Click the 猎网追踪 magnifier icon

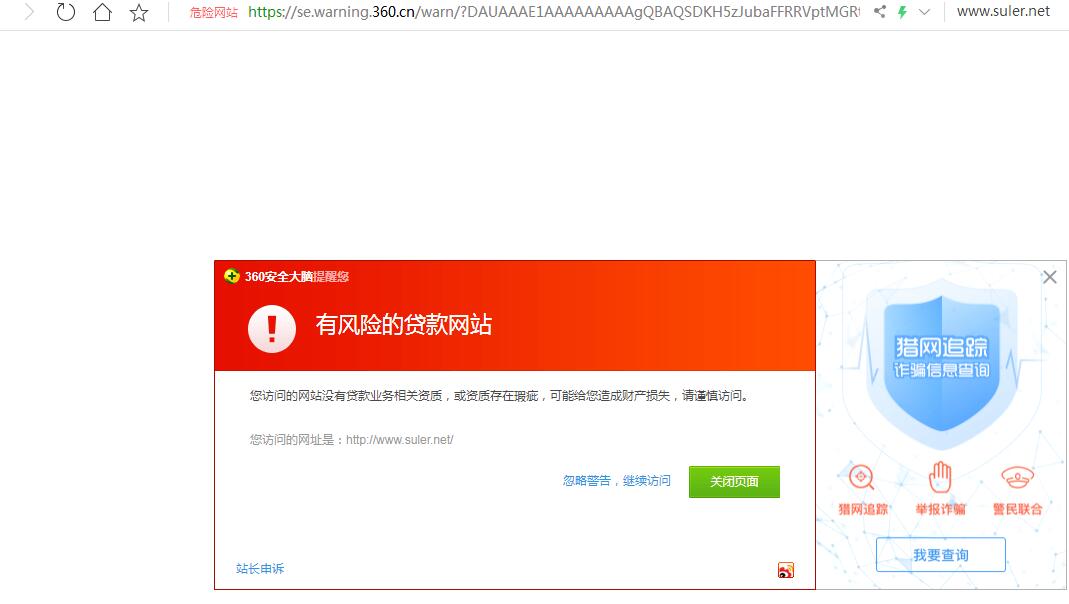862,477
